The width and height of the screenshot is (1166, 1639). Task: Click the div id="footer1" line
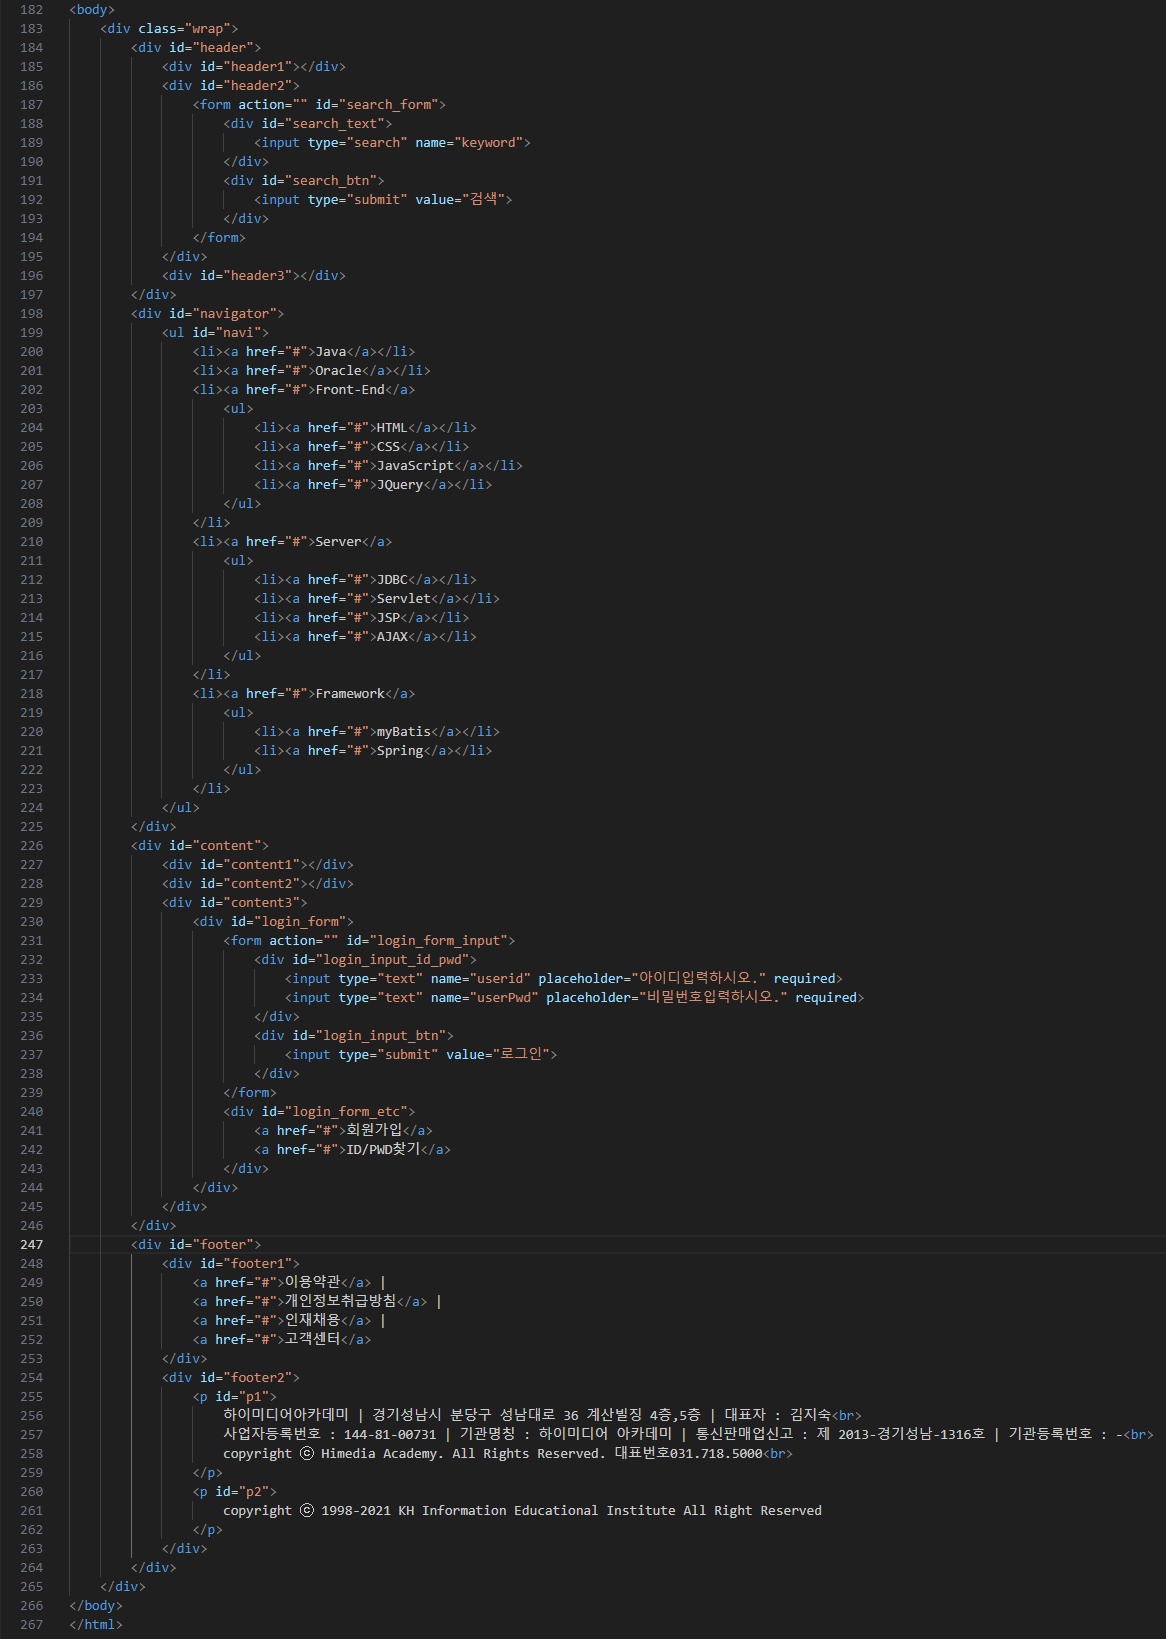click(231, 1264)
